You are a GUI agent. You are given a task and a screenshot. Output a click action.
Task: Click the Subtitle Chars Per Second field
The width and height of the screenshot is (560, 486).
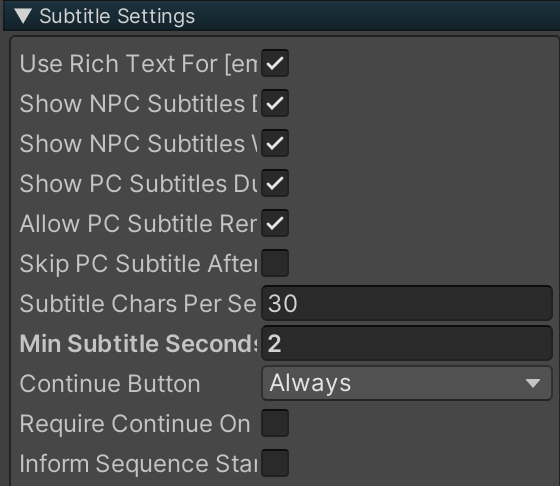tap(407, 303)
